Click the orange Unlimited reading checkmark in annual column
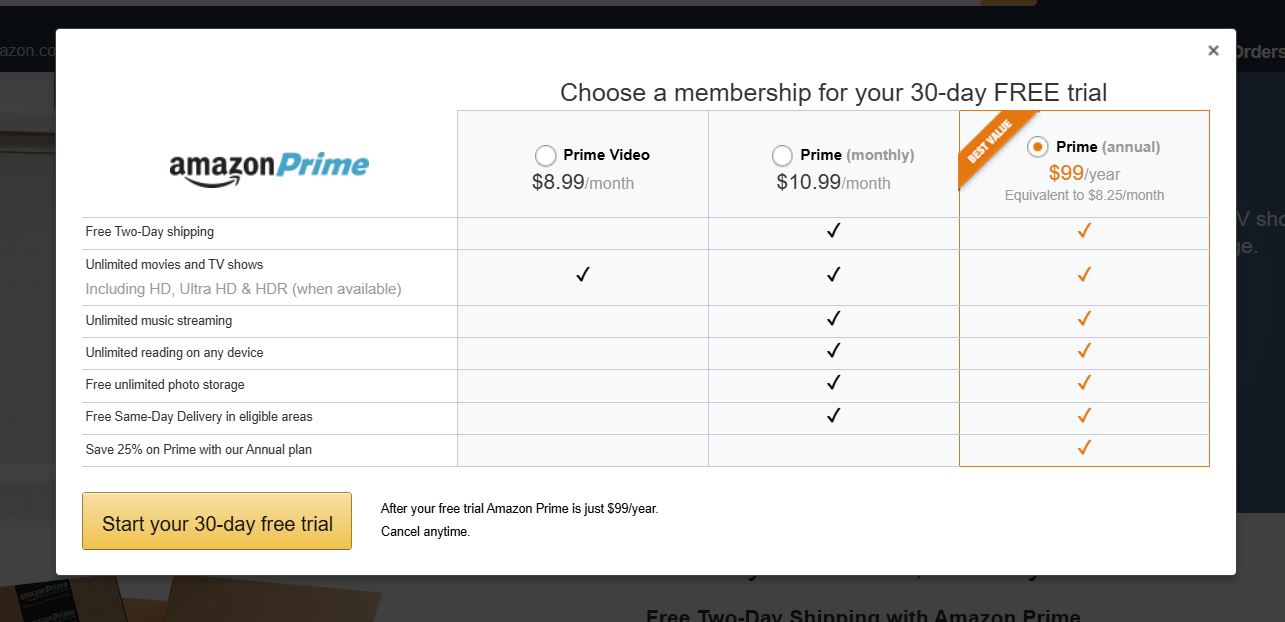Image resolution: width=1285 pixels, height=622 pixels. [1083, 351]
